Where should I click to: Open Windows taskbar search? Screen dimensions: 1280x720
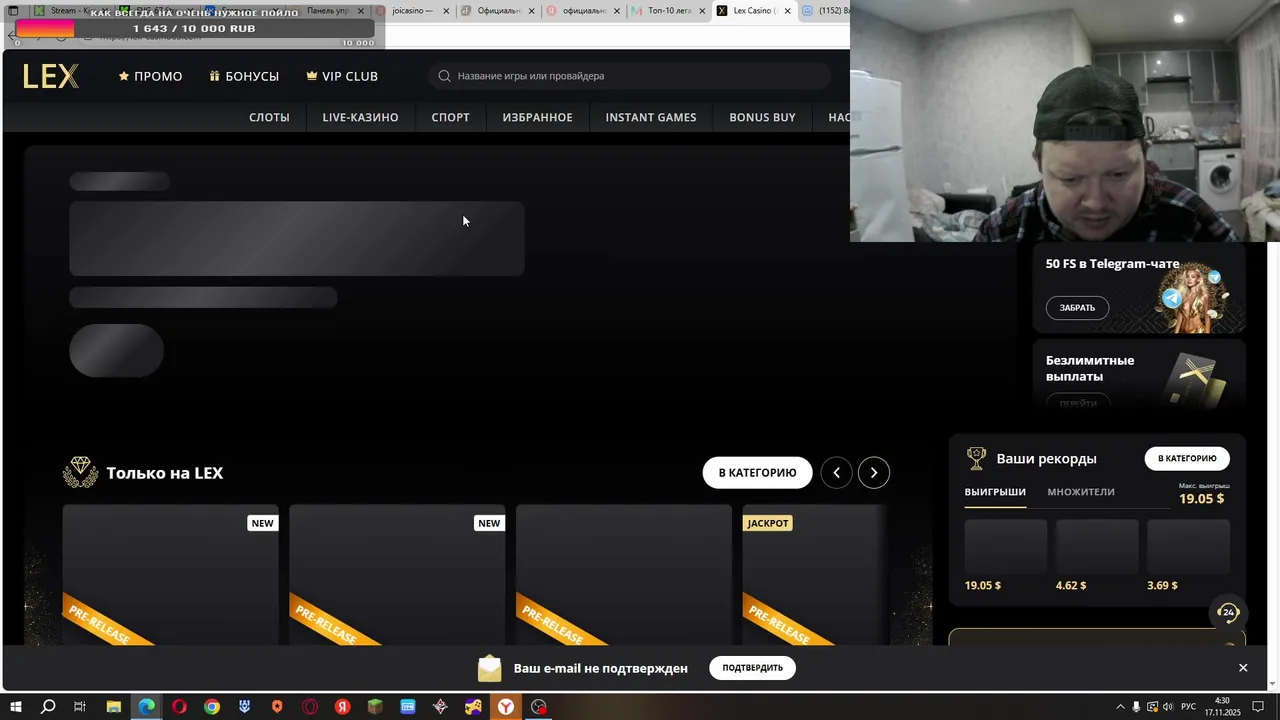click(x=48, y=707)
